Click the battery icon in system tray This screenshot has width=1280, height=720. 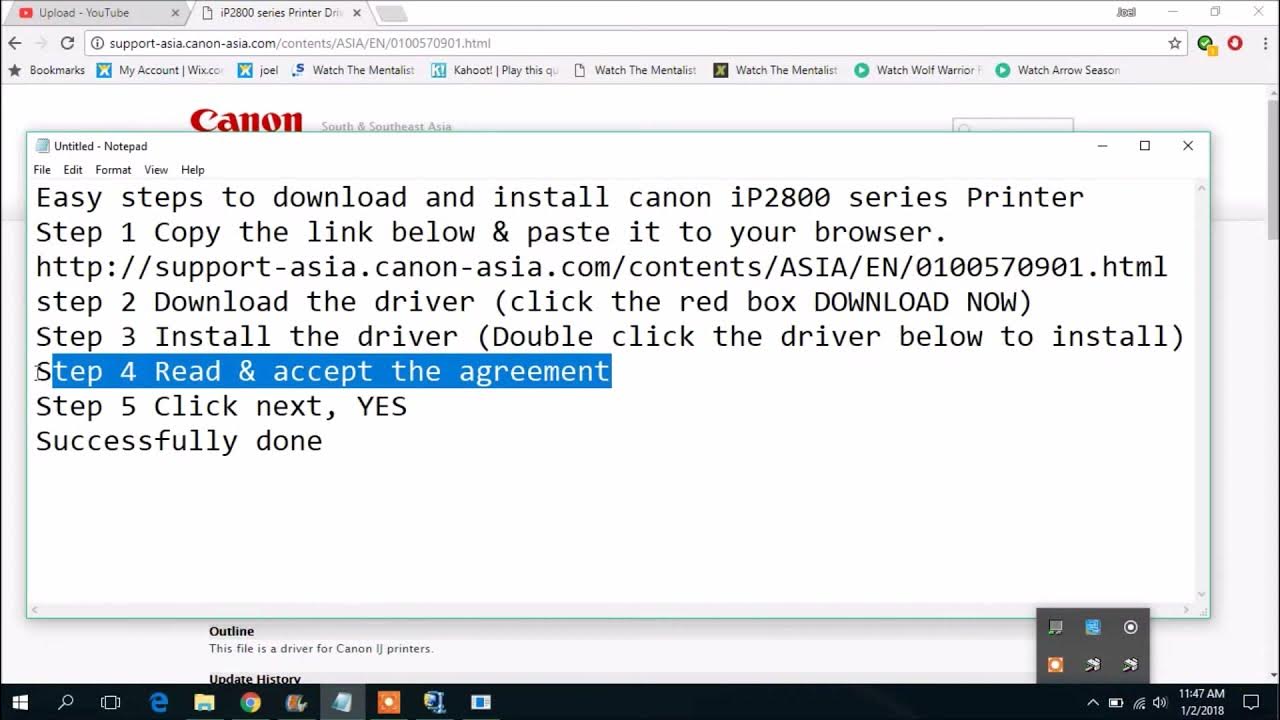coord(1116,702)
